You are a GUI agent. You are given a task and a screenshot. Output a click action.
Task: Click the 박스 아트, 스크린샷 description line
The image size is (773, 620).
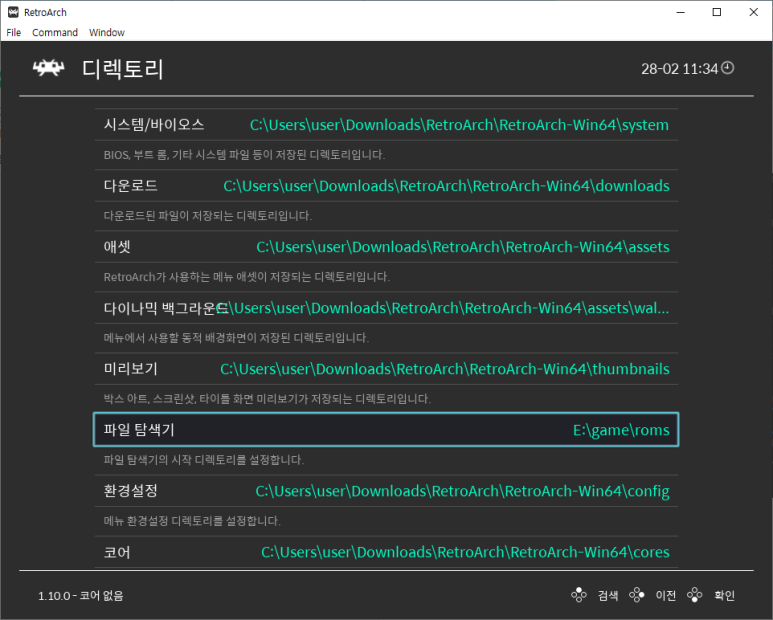[267, 399]
